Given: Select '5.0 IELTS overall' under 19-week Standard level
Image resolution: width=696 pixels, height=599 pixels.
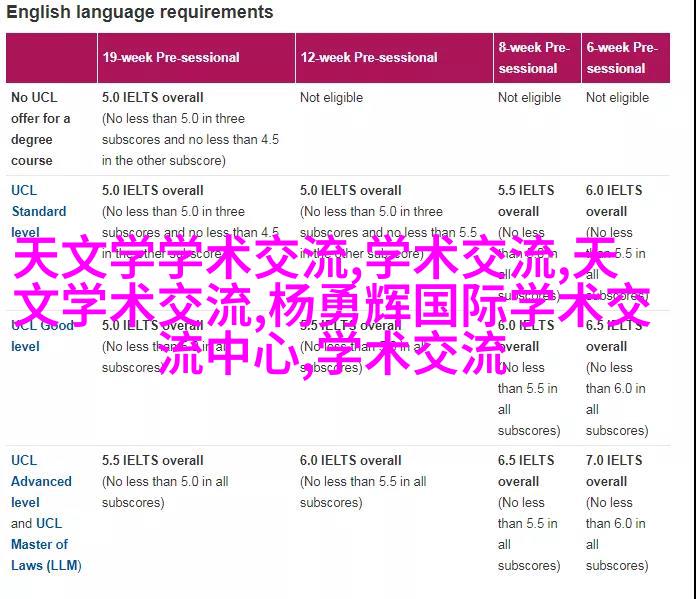Looking at the screenshot, I should (x=153, y=190).
